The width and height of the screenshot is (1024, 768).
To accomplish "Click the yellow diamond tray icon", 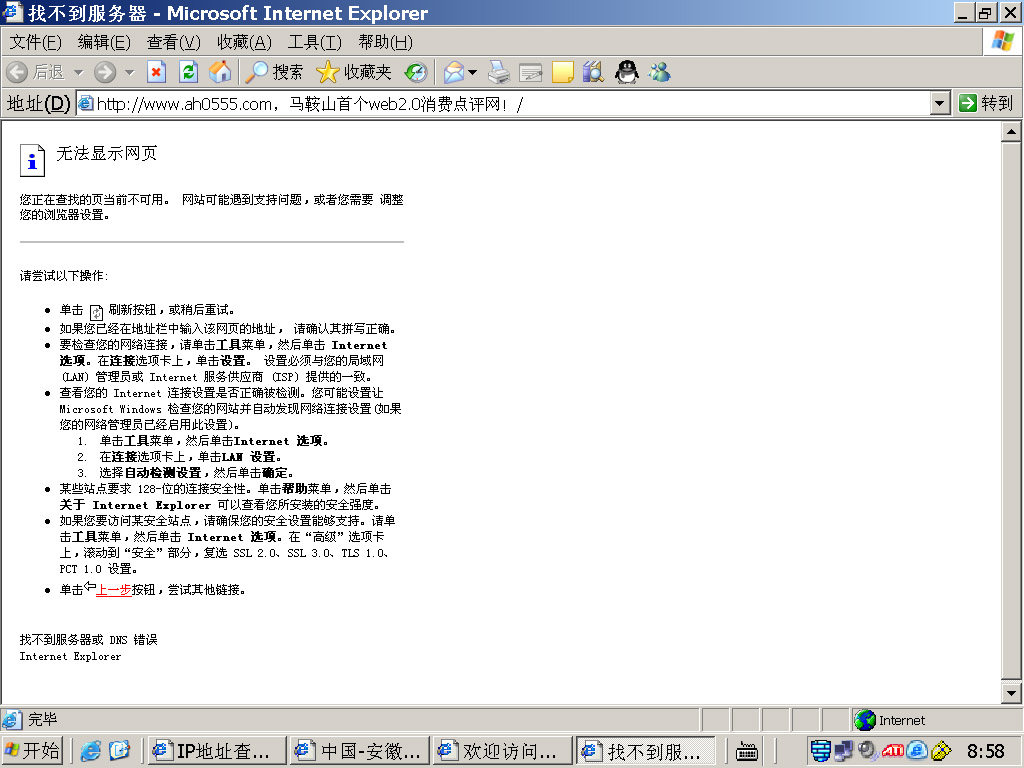I will click(x=941, y=751).
